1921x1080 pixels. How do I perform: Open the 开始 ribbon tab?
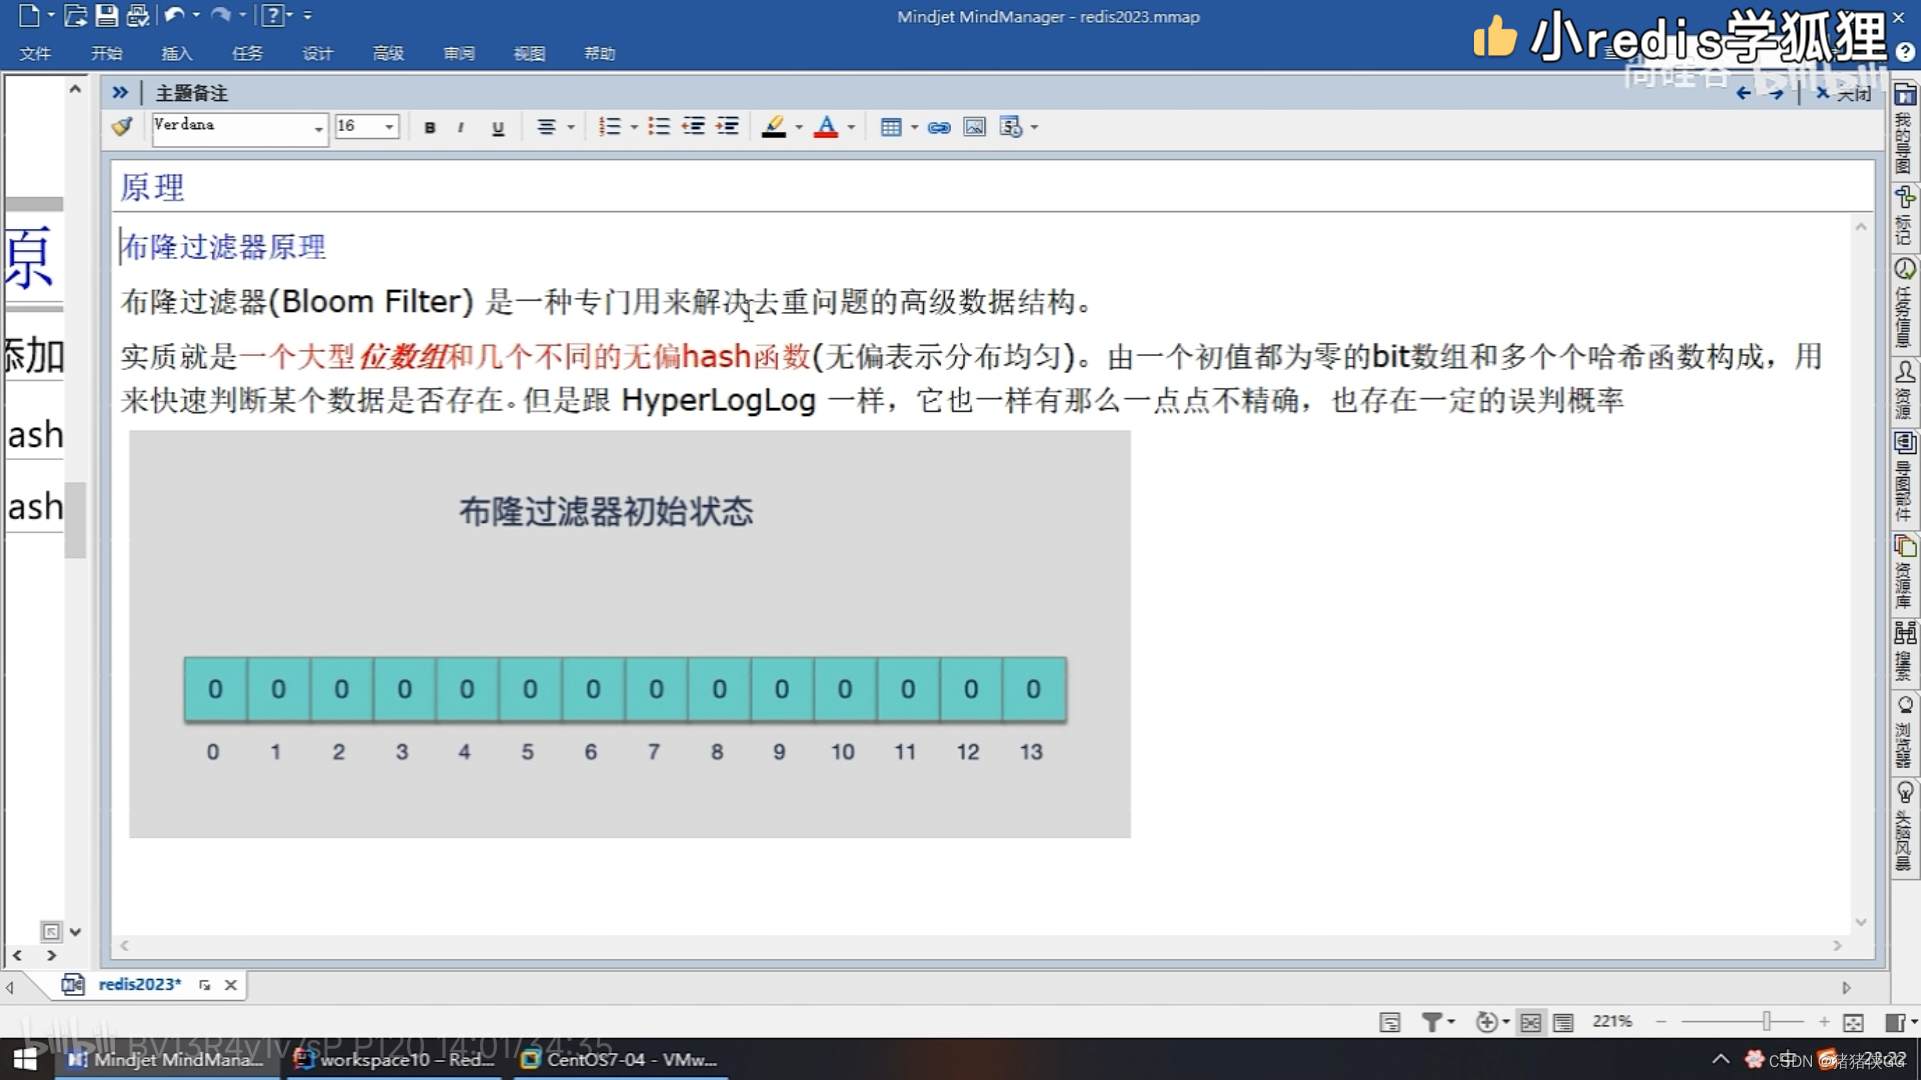point(106,53)
